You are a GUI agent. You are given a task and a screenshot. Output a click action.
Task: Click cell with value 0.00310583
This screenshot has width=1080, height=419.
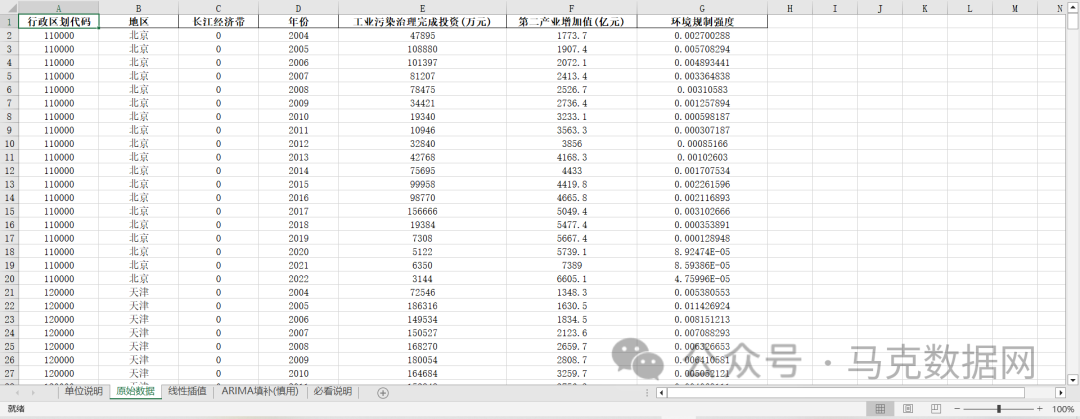tap(702, 90)
